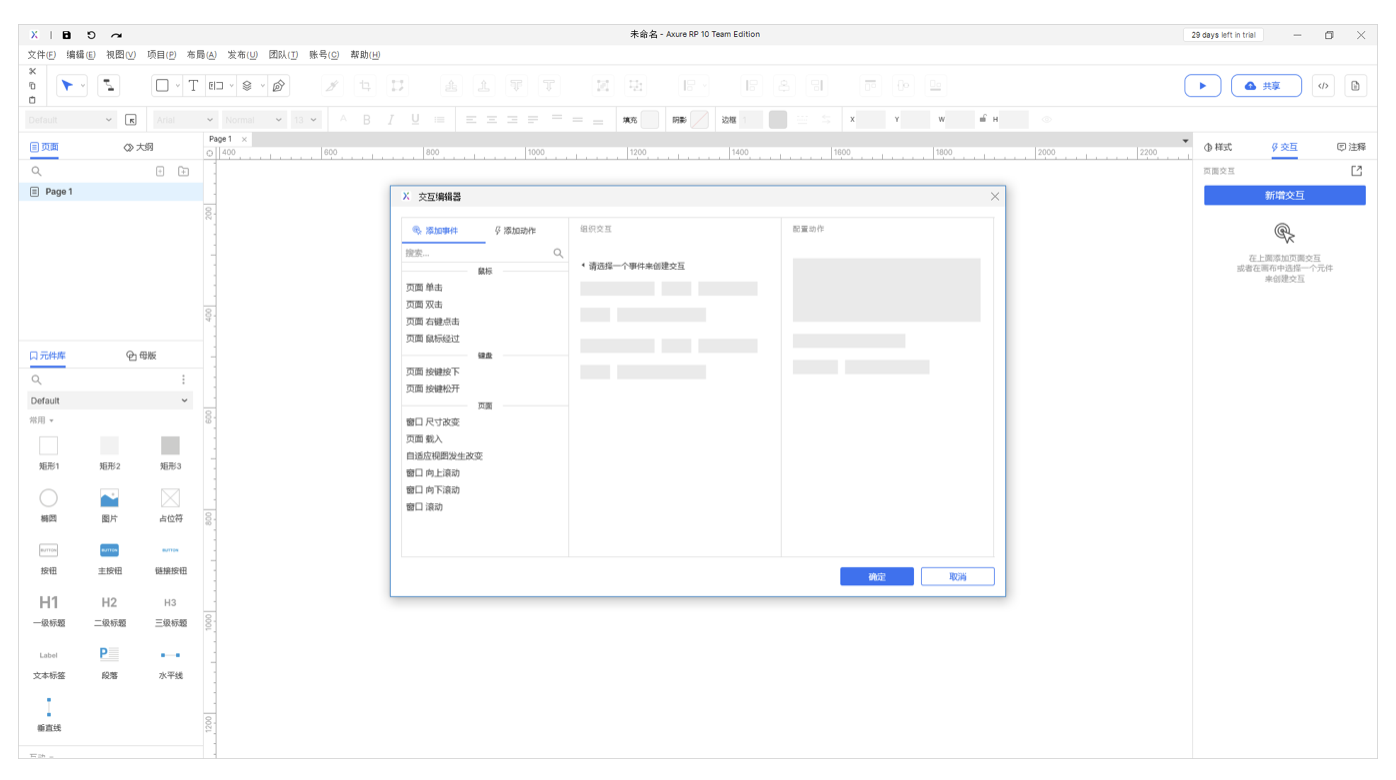
Task: Select the text T tool
Action: pyautogui.click(x=194, y=86)
